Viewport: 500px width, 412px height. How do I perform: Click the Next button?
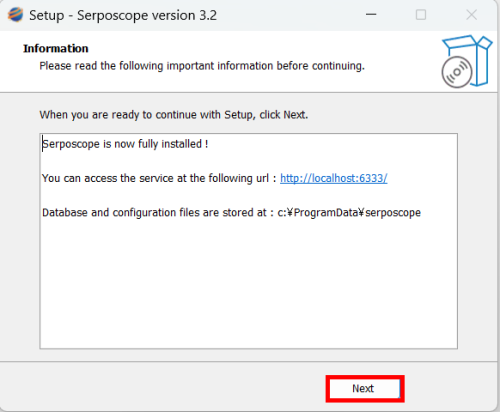365,389
